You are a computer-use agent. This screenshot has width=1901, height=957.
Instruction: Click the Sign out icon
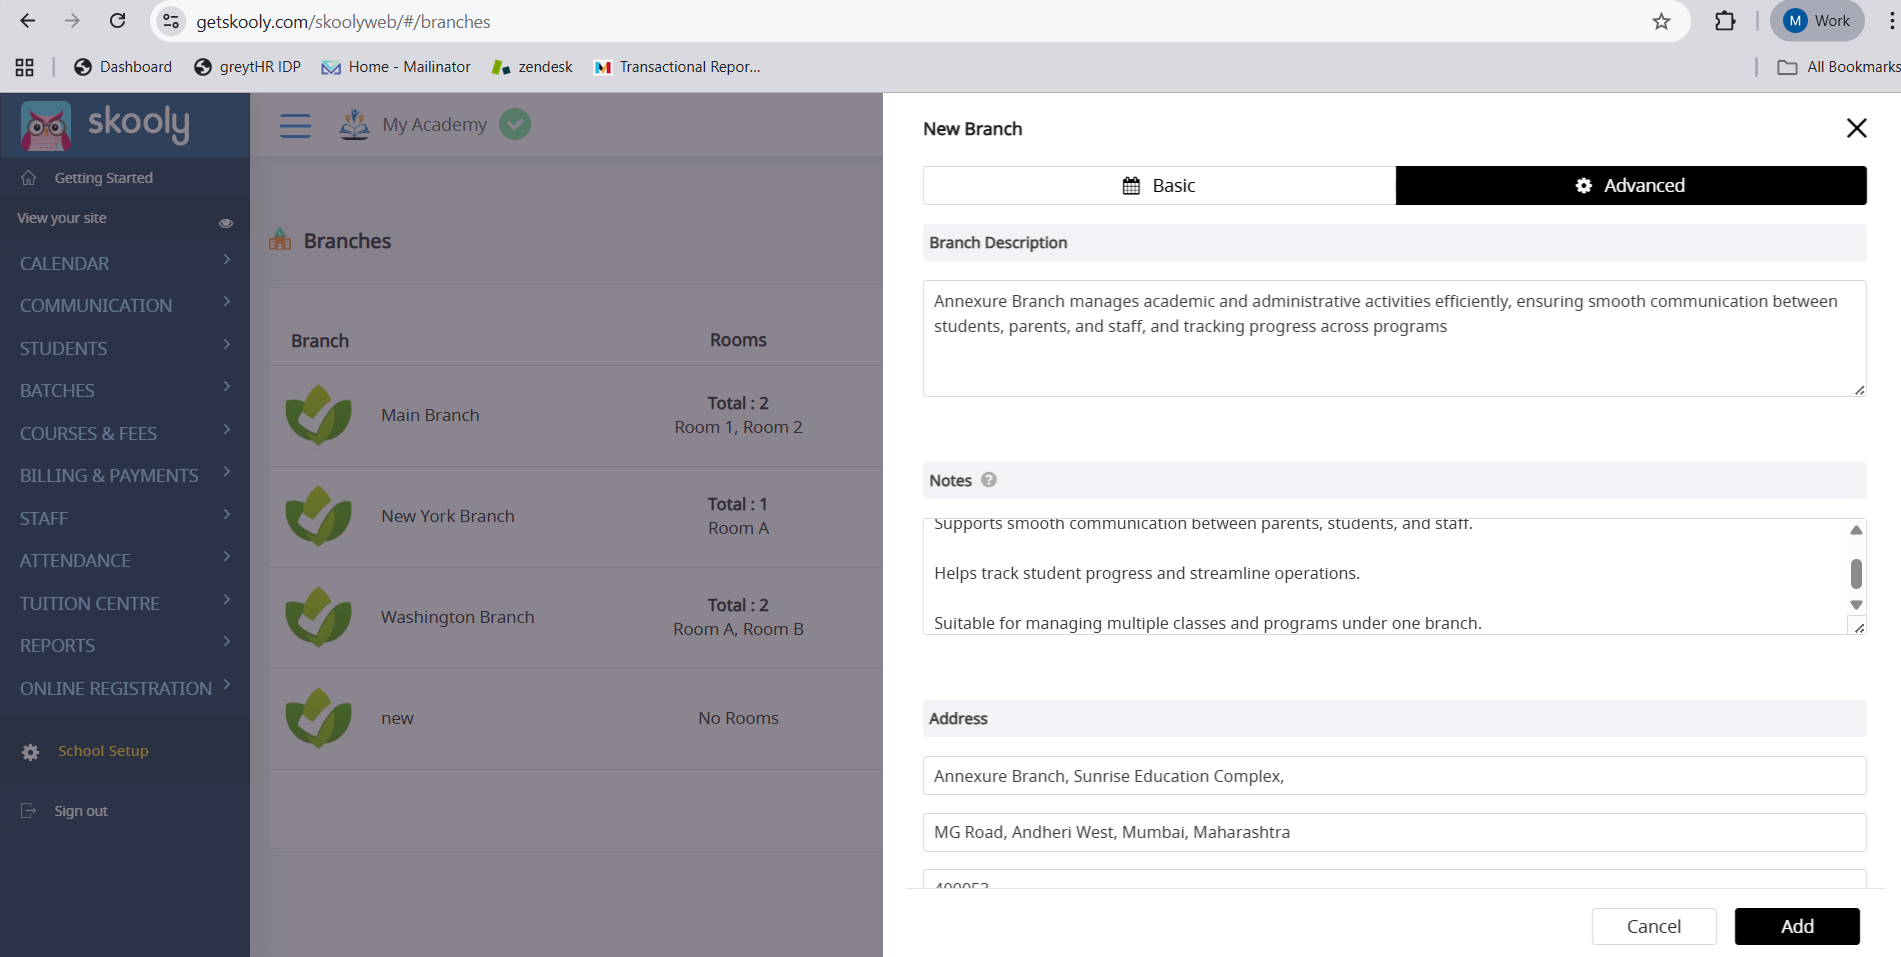pyautogui.click(x=29, y=811)
